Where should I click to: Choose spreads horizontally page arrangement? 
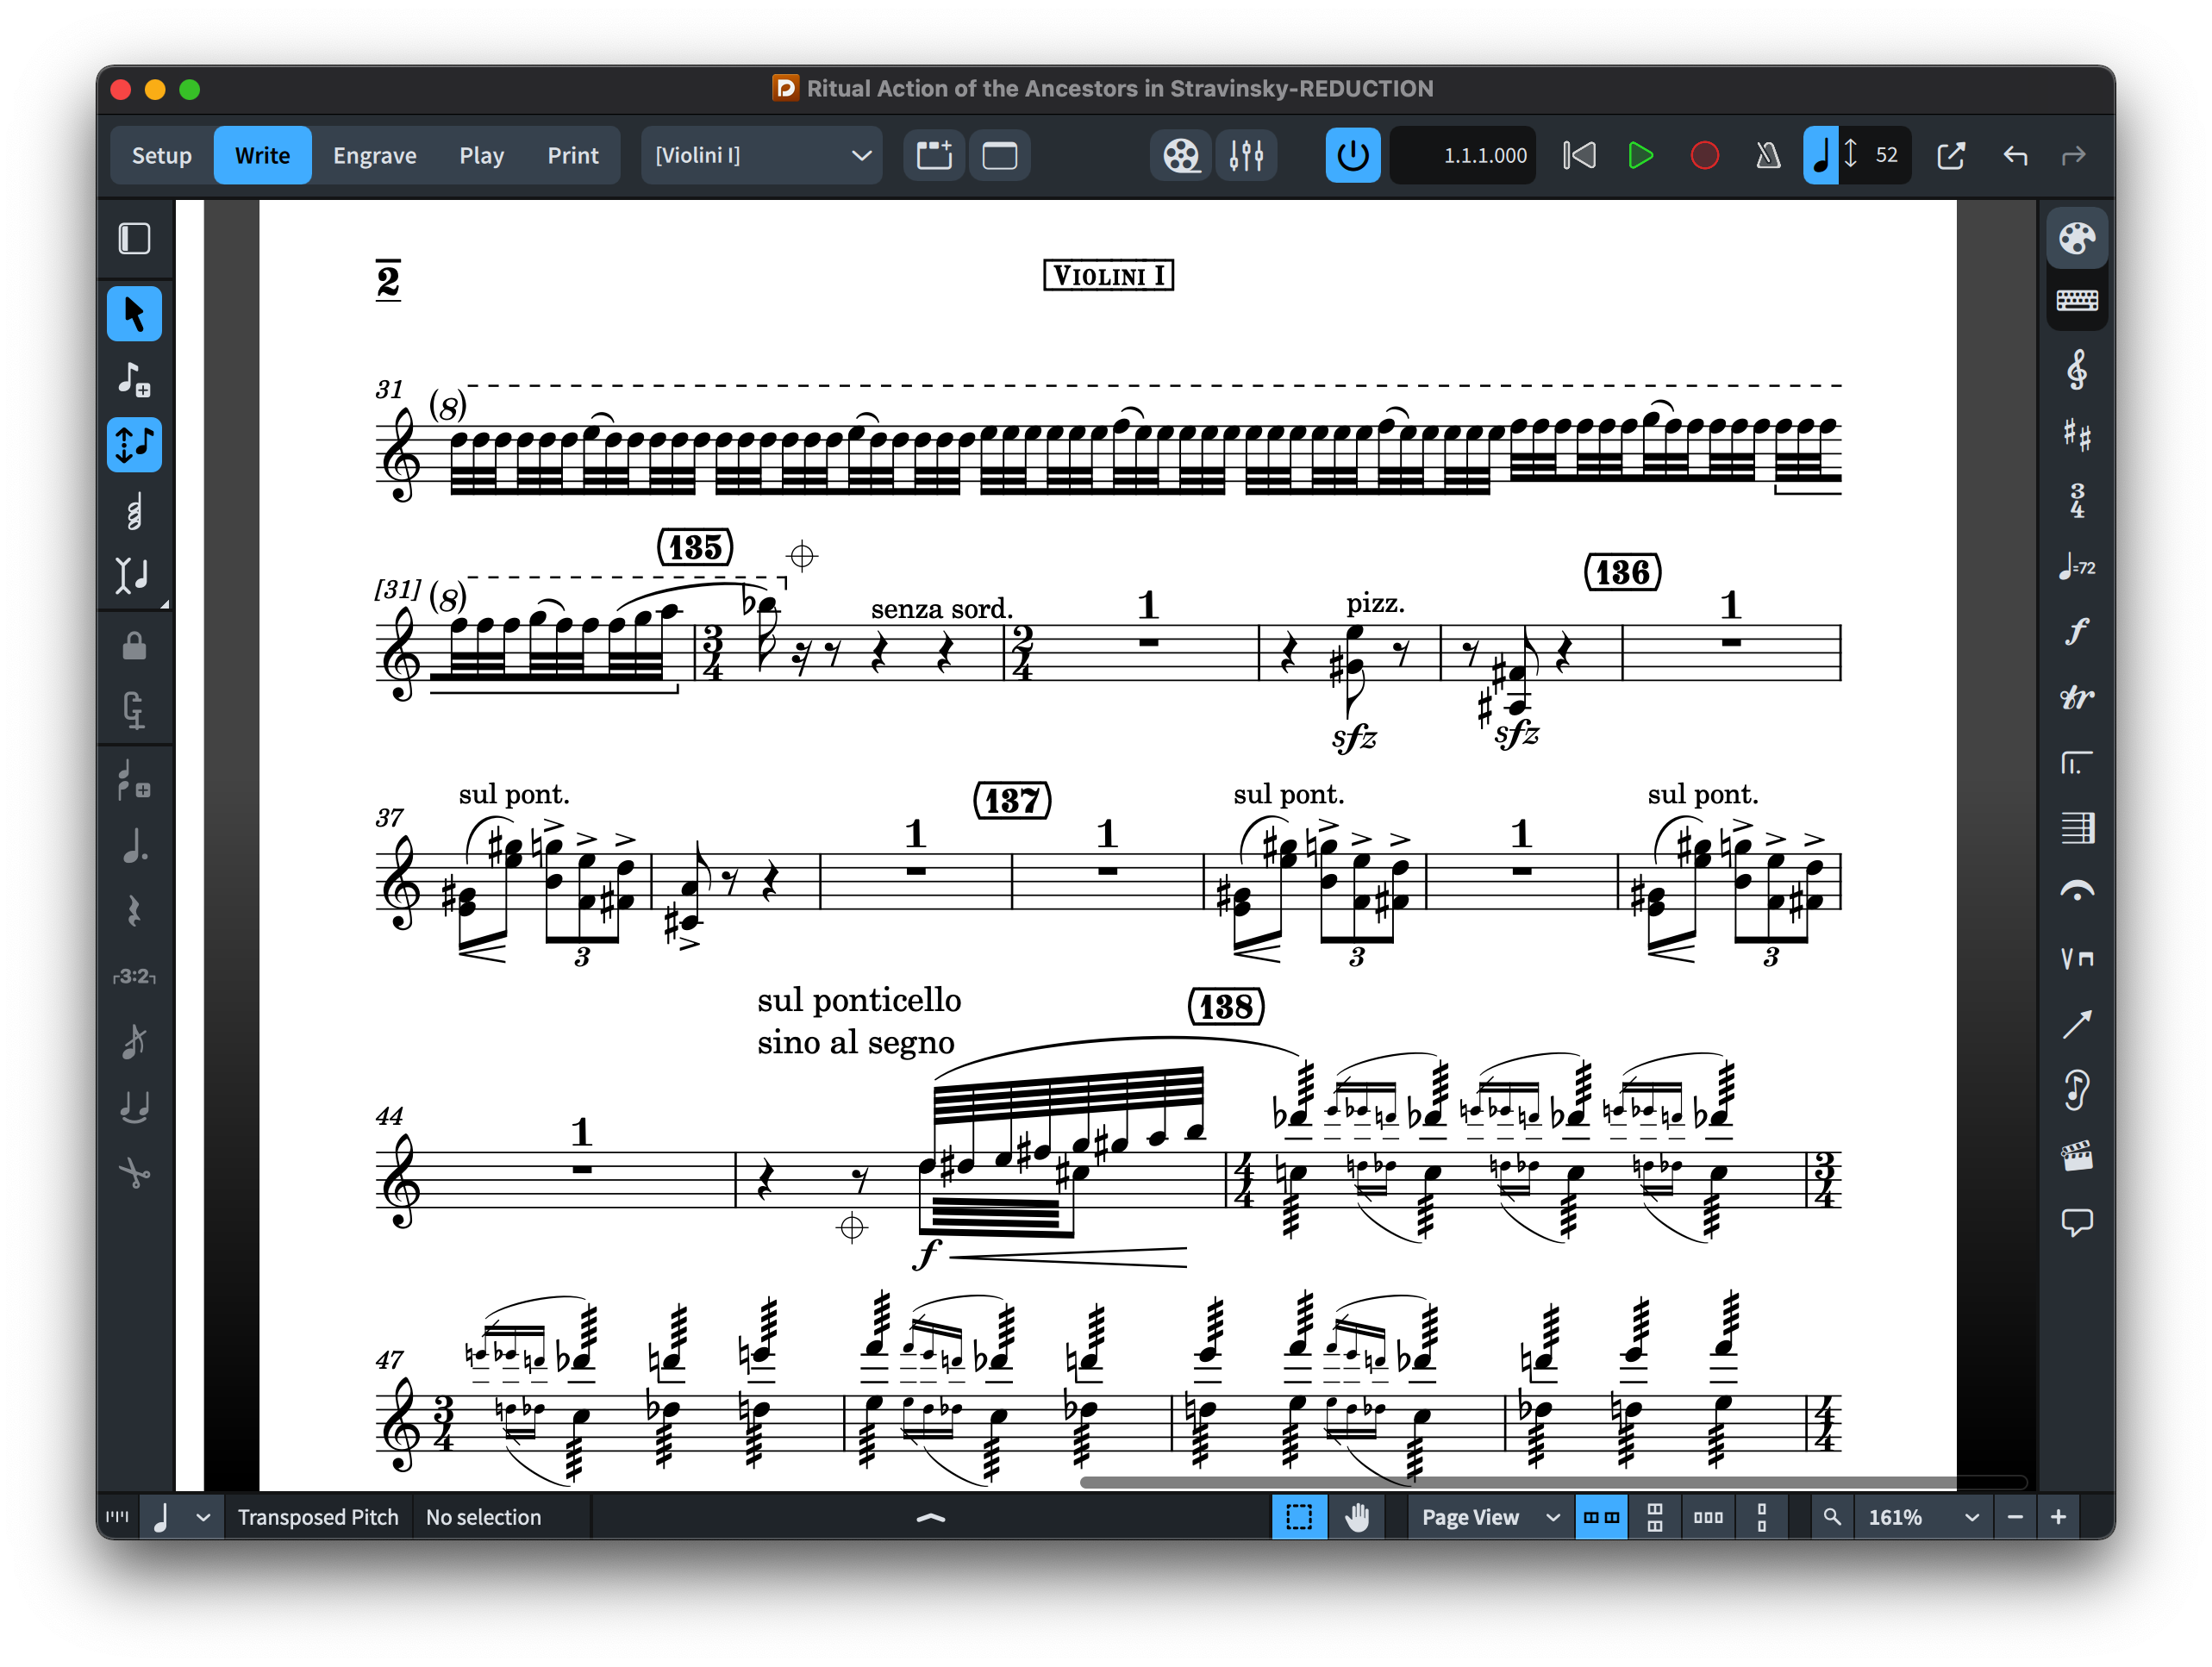click(1600, 1517)
